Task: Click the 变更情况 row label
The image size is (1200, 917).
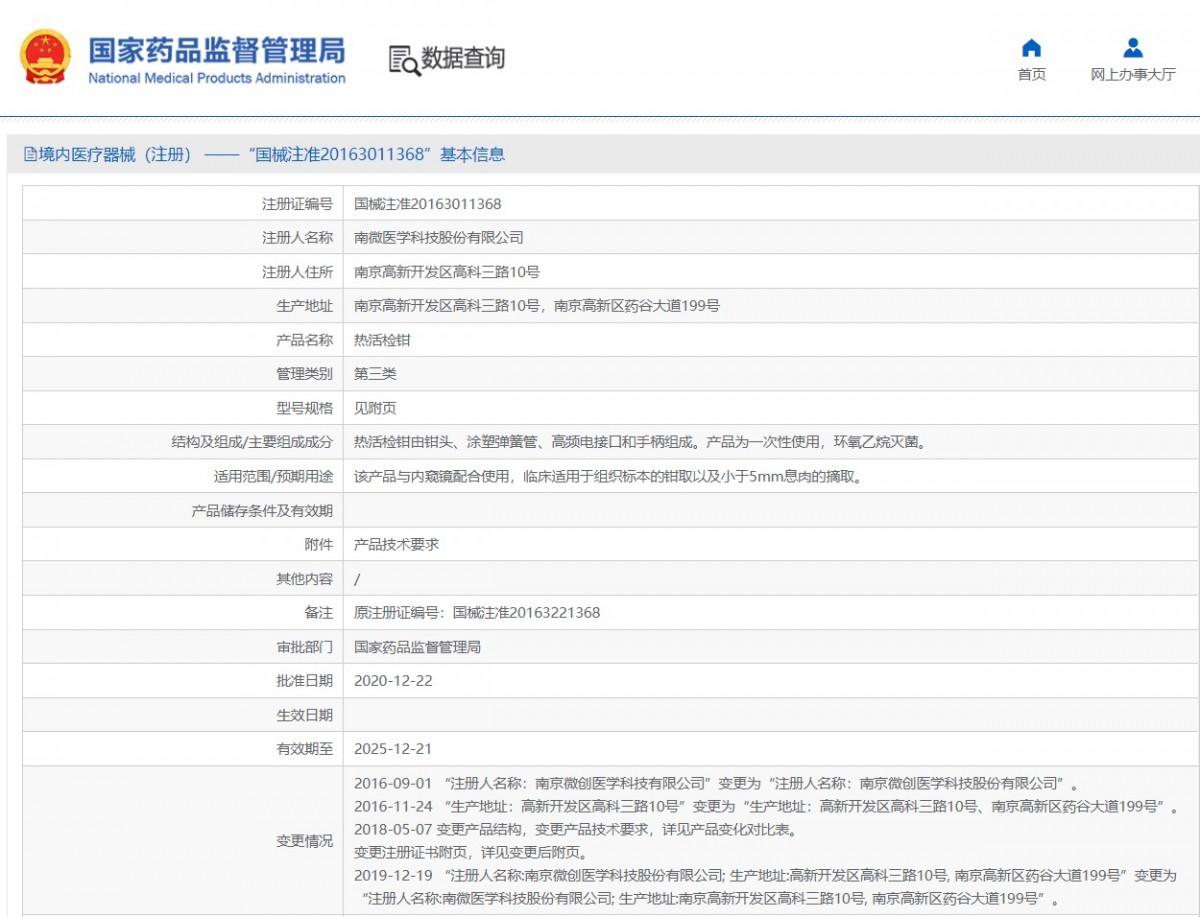Action: click(304, 841)
